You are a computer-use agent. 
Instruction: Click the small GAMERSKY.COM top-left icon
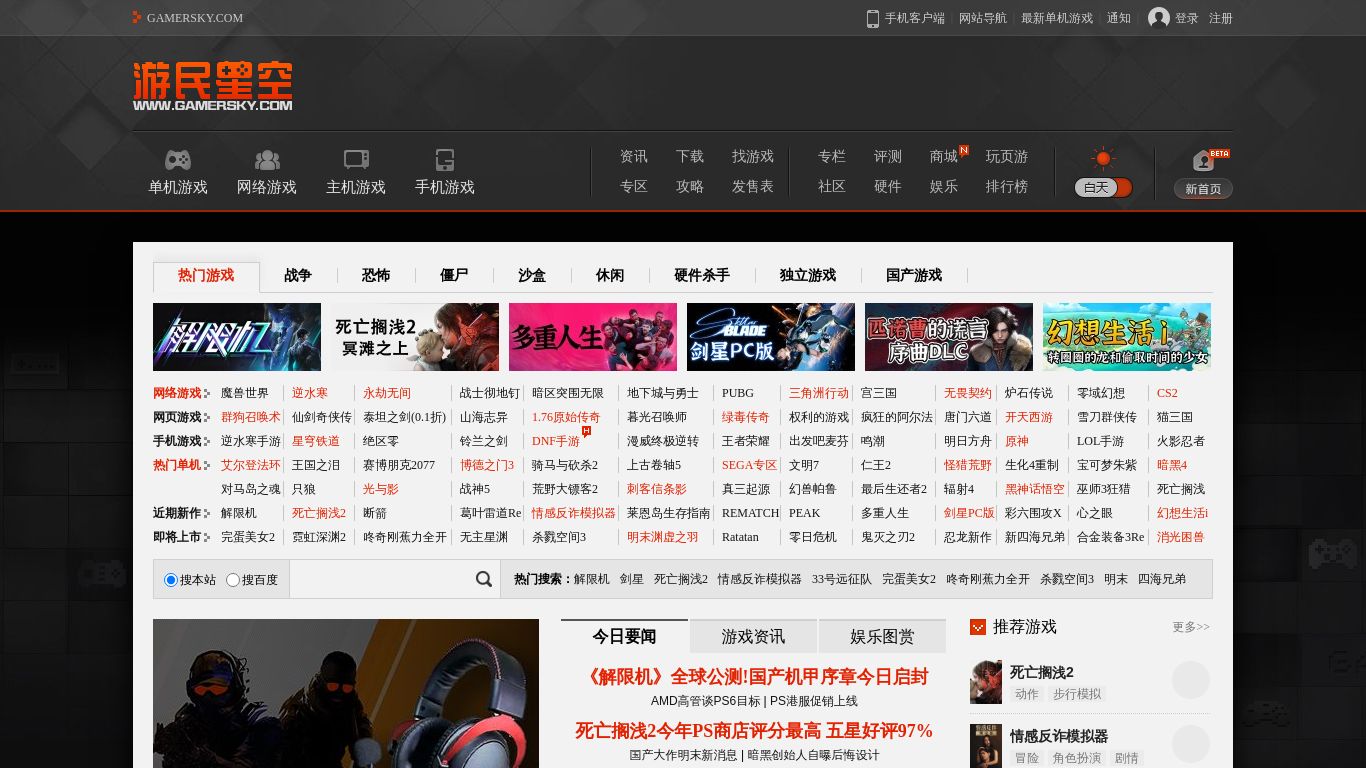pos(137,17)
